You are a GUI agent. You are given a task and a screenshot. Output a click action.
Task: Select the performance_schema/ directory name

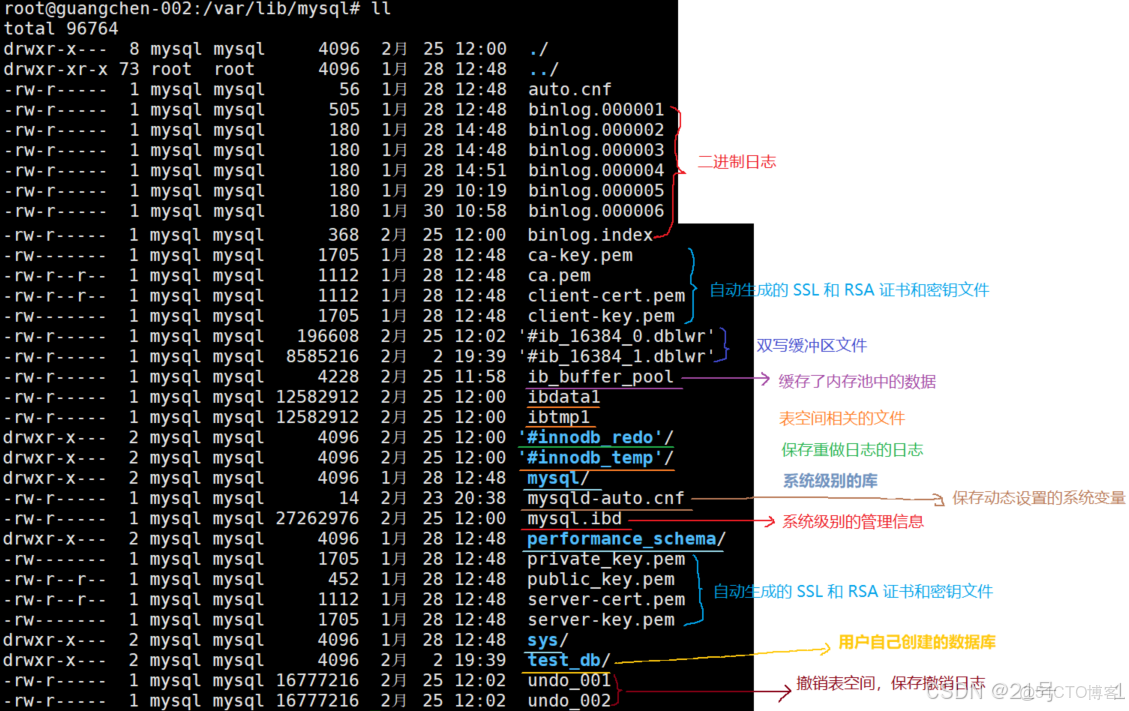click(626, 538)
